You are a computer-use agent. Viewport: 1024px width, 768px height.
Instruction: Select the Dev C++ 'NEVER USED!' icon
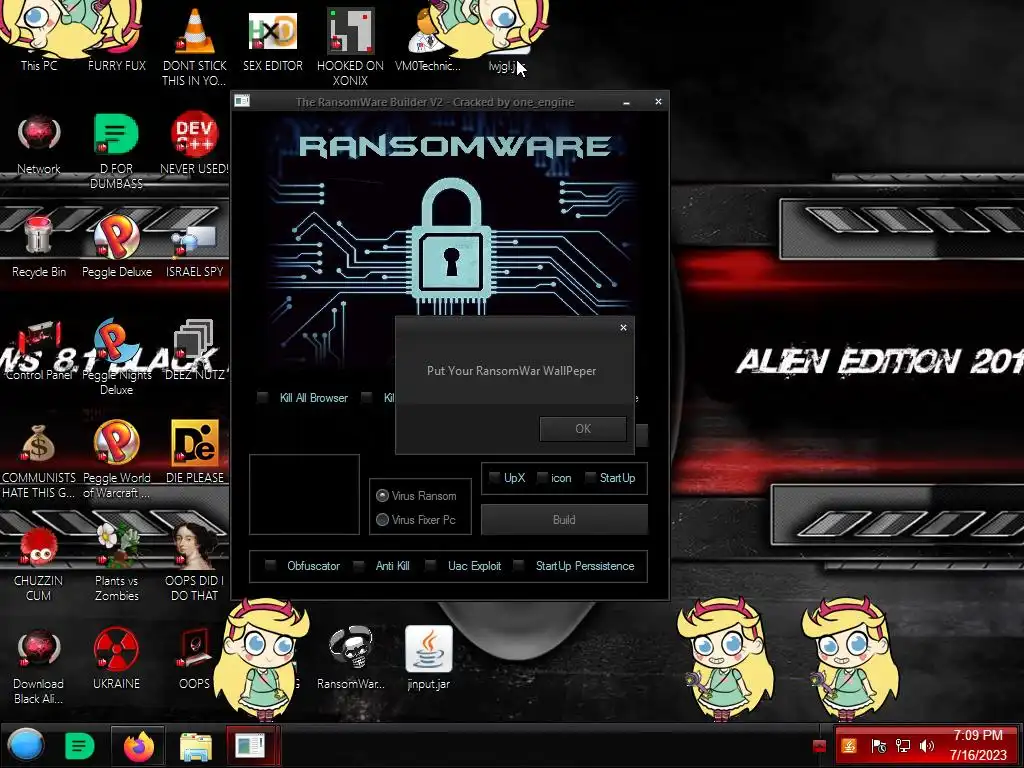(195, 144)
